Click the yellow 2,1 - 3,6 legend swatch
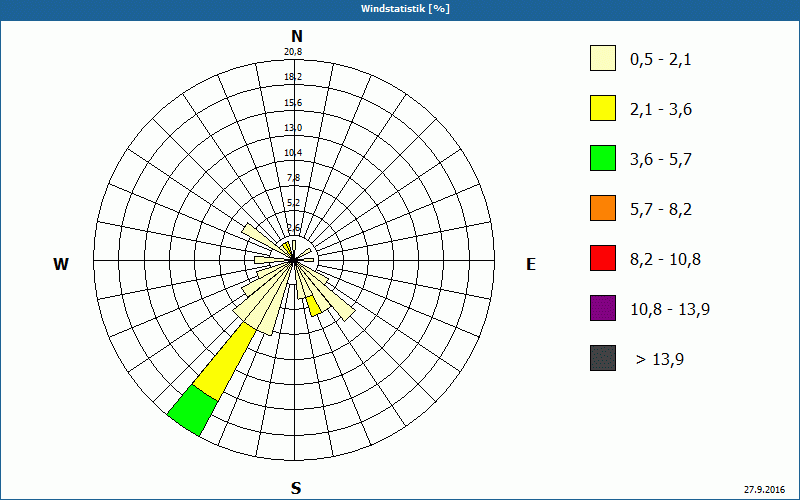 click(x=603, y=108)
